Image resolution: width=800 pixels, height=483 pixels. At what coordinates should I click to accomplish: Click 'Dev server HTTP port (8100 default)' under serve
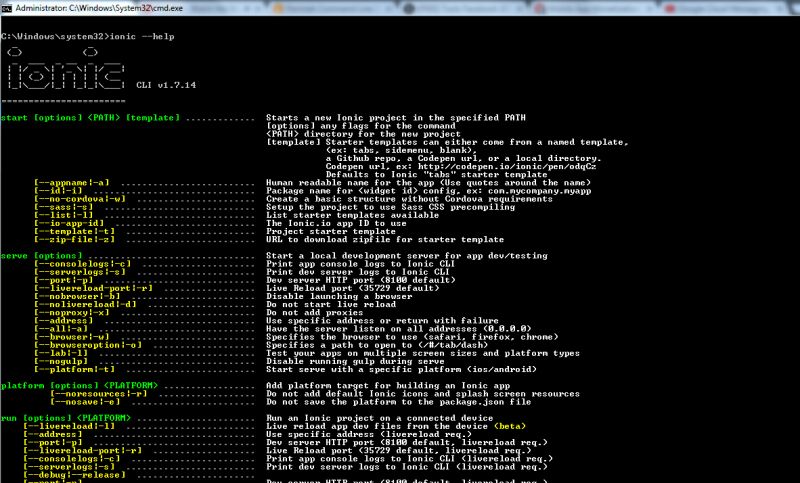(x=361, y=280)
